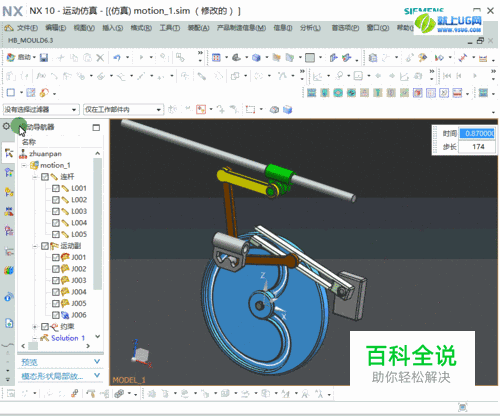Screen dimensions: 500x416
Task: Open the 分析(L) menu
Action: click(x=310, y=28)
